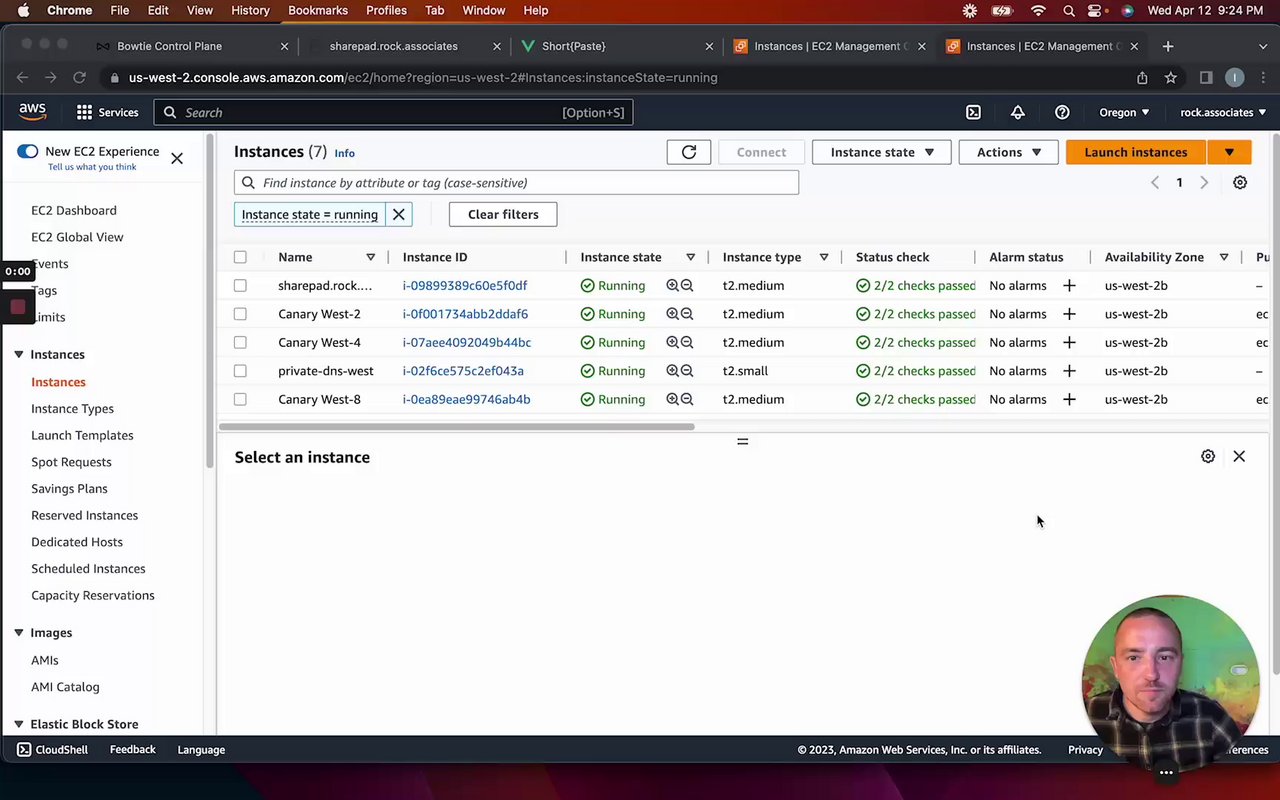This screenshot has height=800, width=1280.
Task: Open the details panel settings gear
Action: point(1208,457)
